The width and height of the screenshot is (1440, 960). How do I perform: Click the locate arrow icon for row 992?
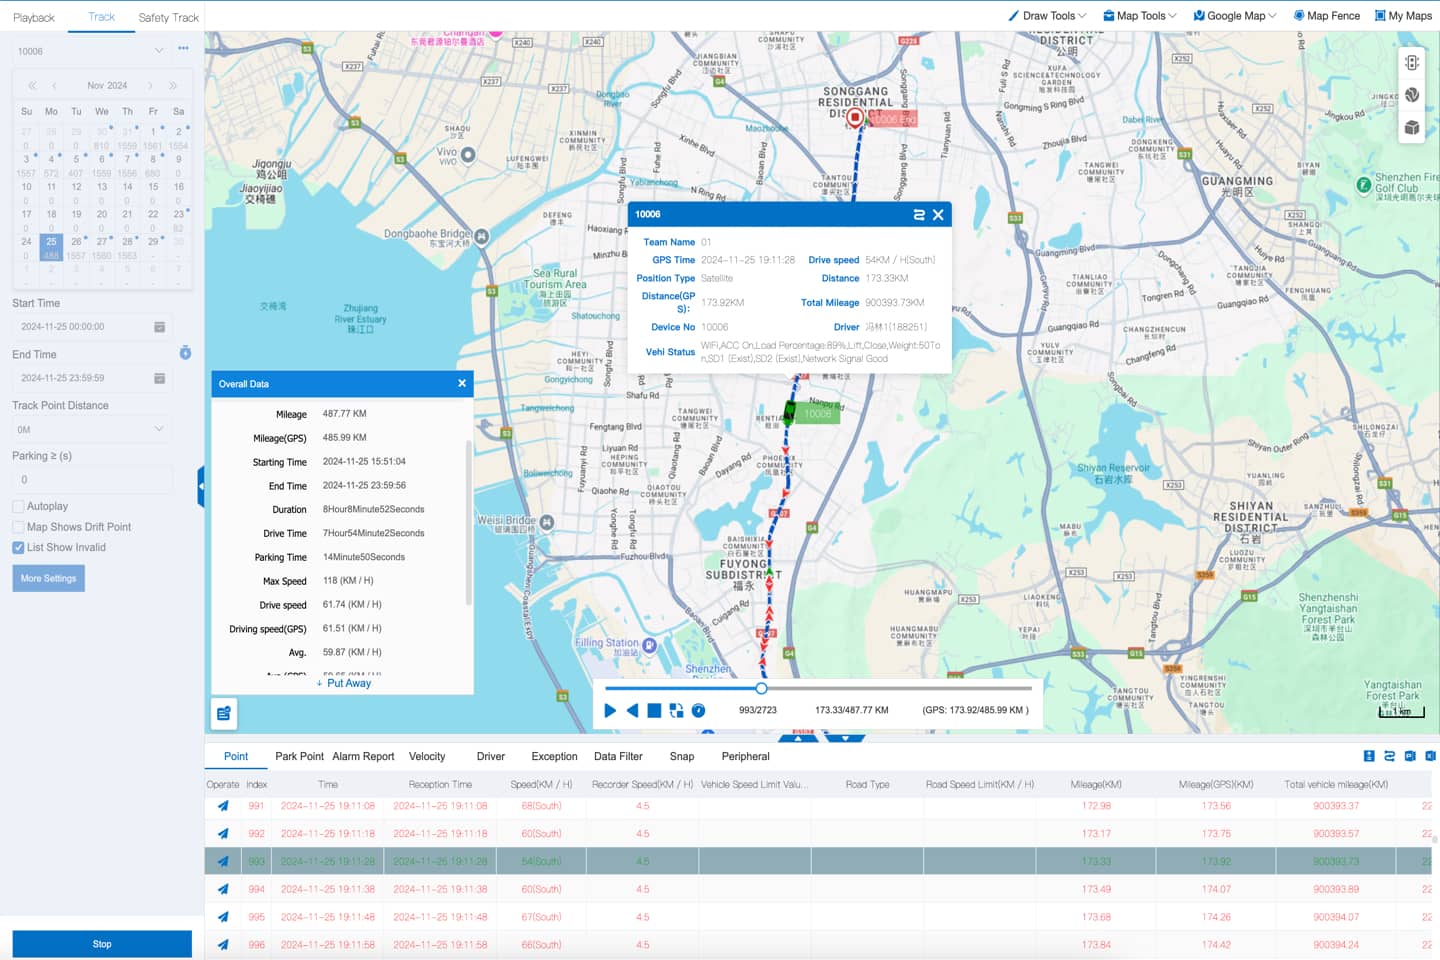click(x=223, y=834)
